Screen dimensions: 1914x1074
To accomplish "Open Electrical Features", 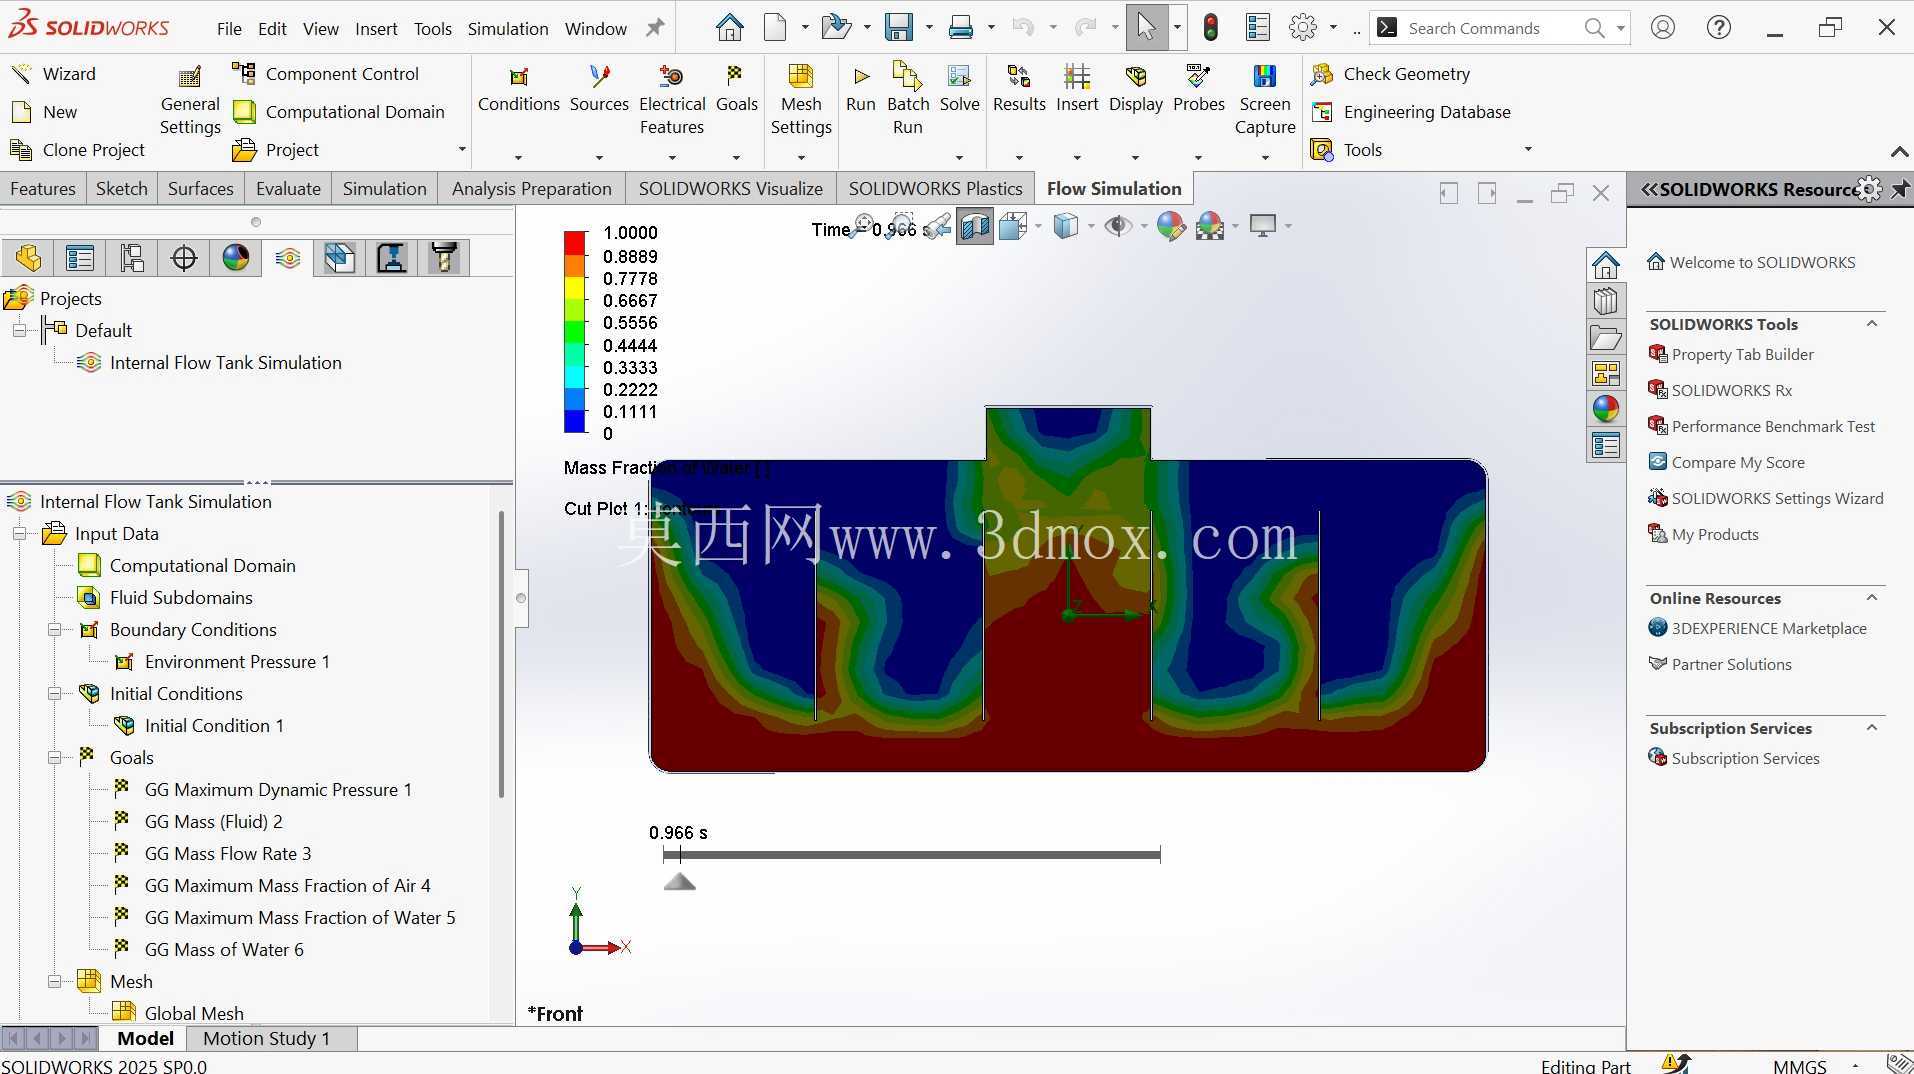I will click(672, 101).
